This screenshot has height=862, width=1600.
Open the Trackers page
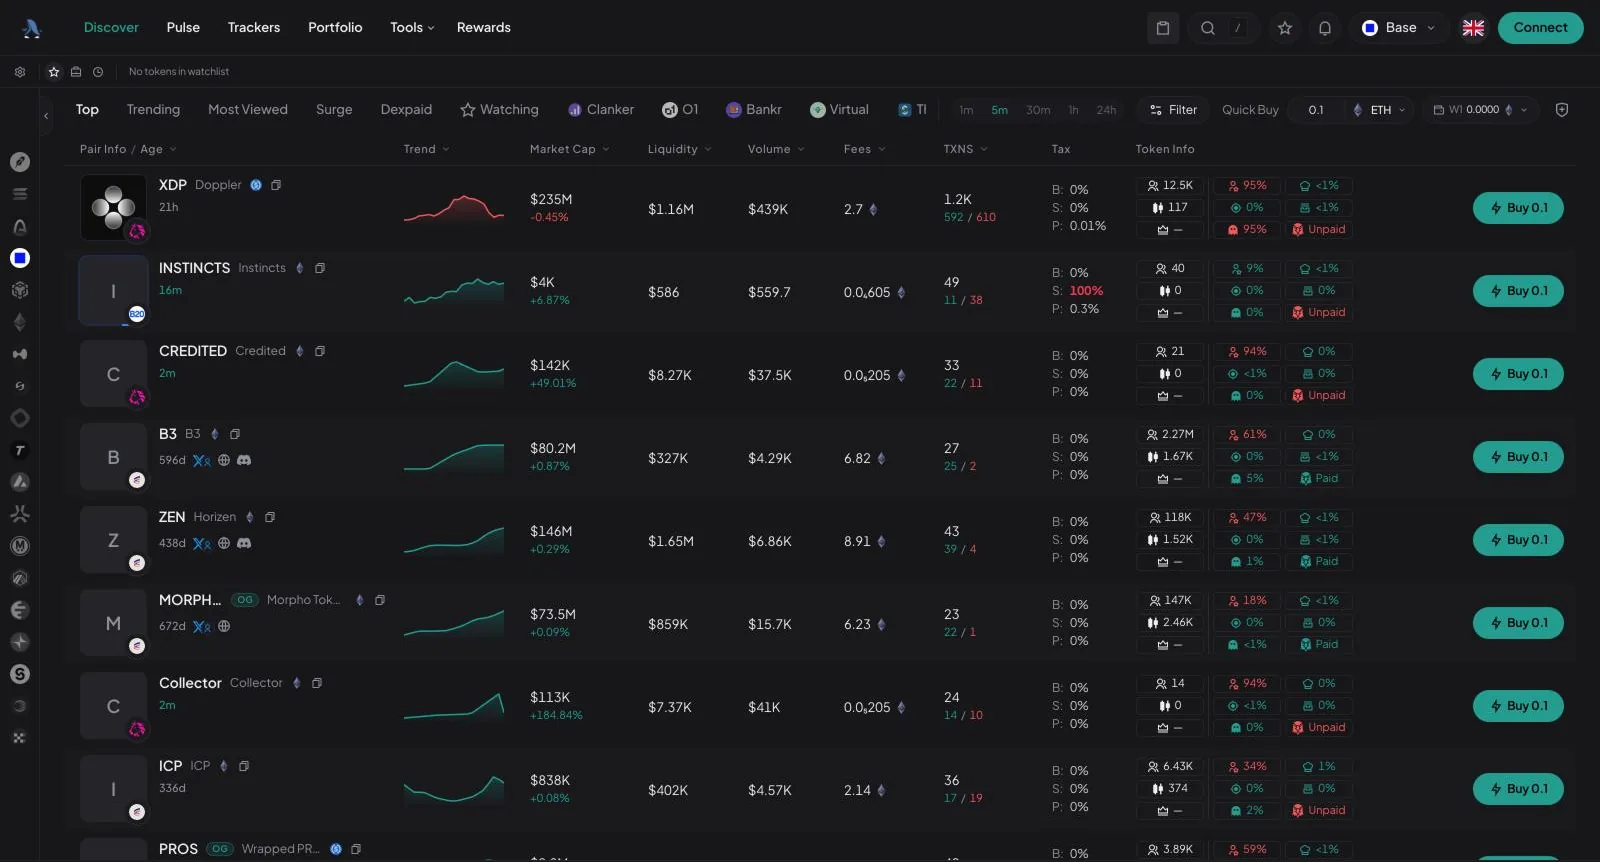[254, 28]
